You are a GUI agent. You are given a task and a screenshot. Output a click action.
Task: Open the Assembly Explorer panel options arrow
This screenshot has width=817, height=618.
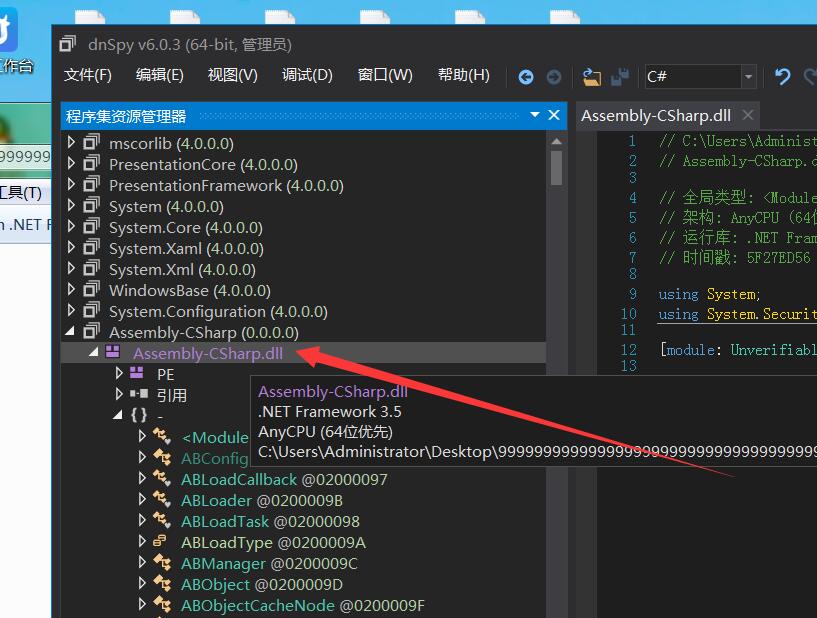[x=535, y=116]
